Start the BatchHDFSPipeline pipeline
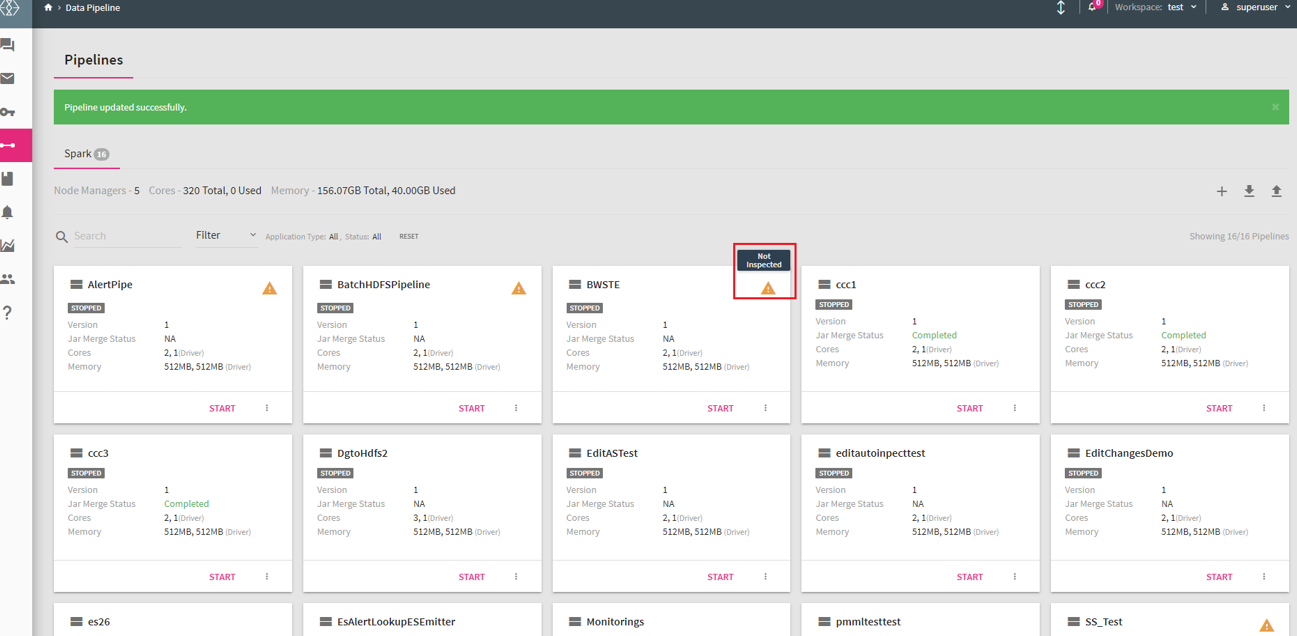Screen dimensions: 1297x636 click(471, 408)
